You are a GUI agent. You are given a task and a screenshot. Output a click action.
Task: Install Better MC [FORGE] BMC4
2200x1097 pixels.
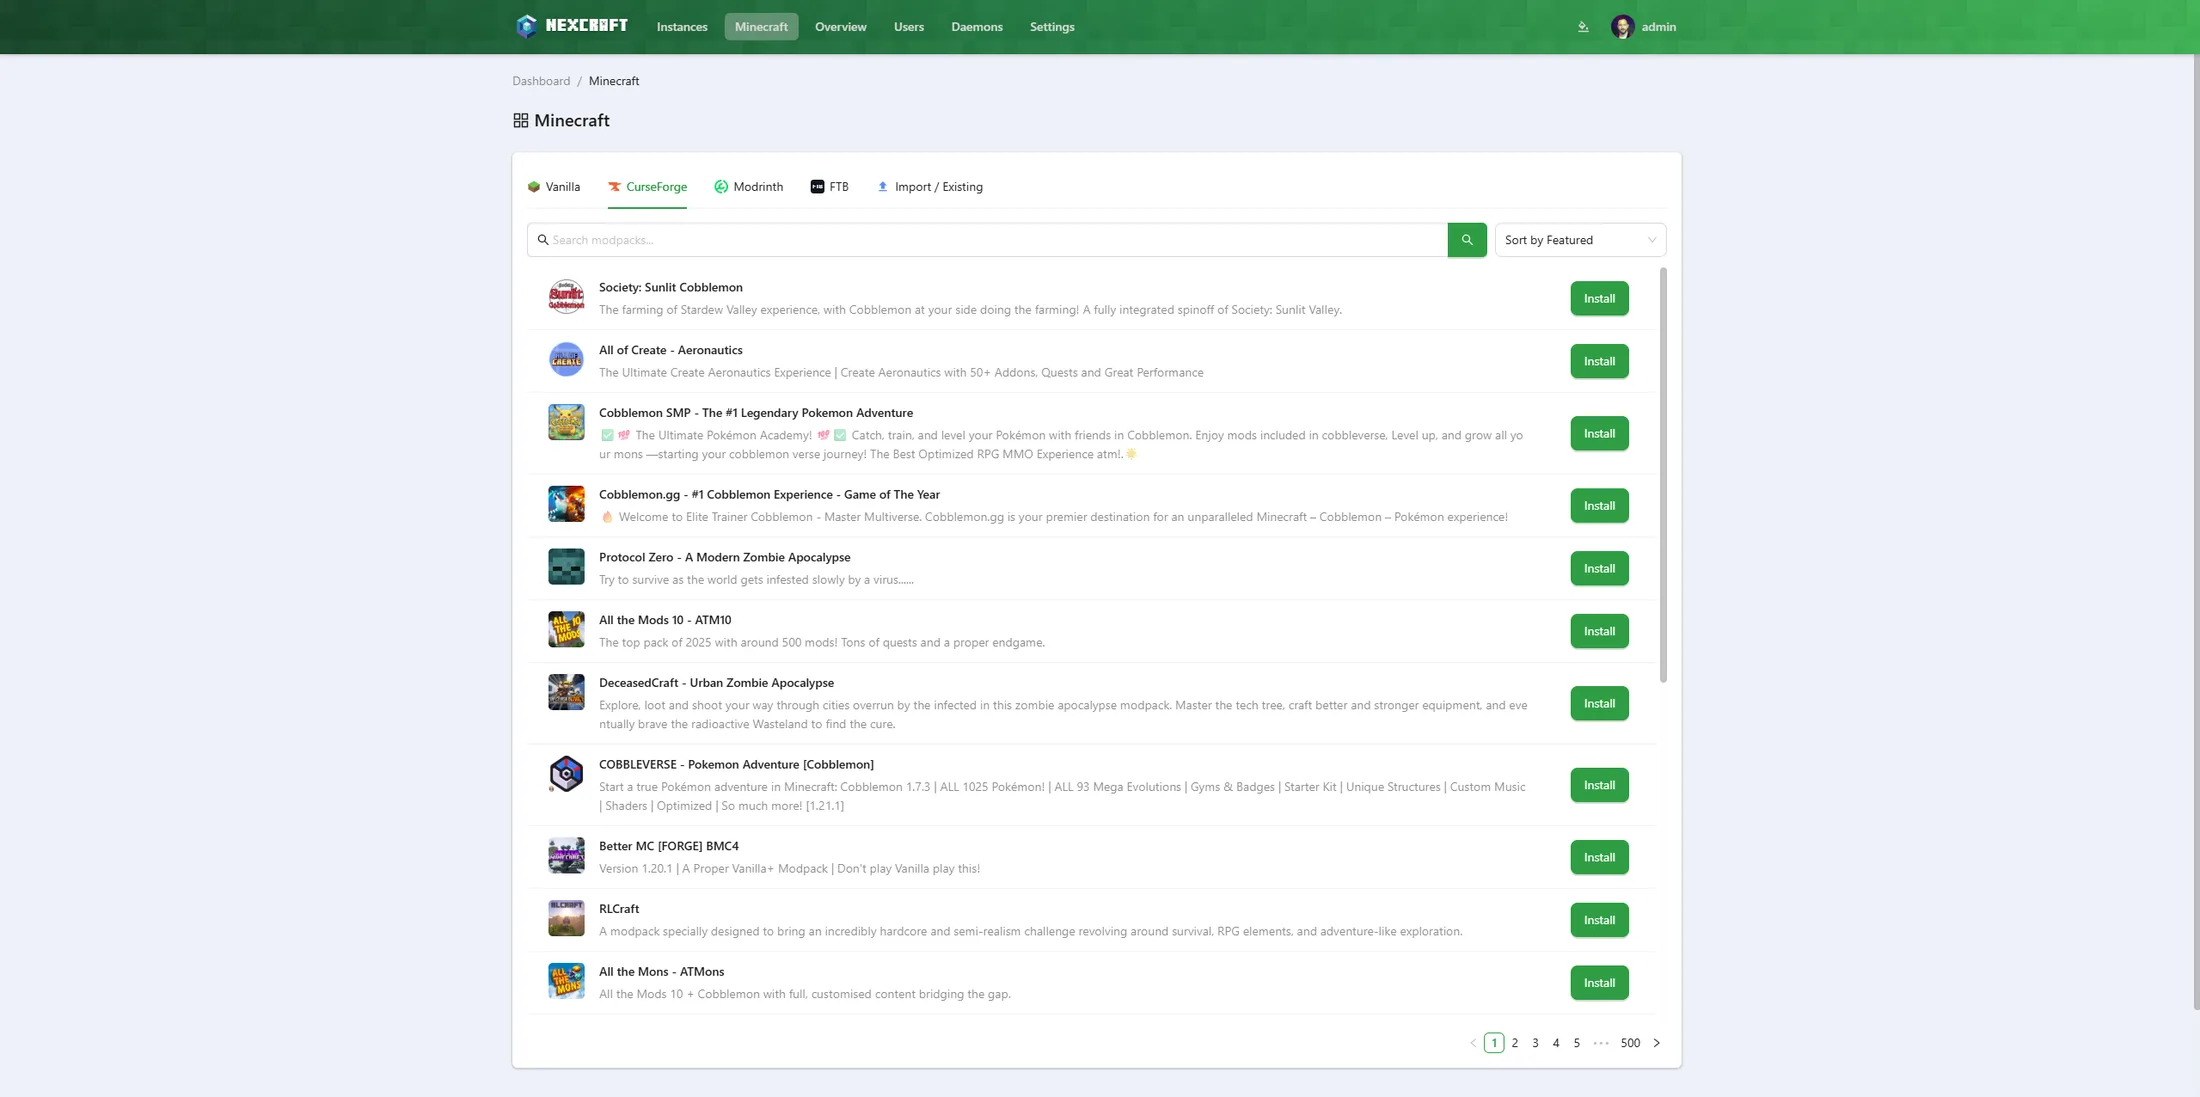[1599, 857]
